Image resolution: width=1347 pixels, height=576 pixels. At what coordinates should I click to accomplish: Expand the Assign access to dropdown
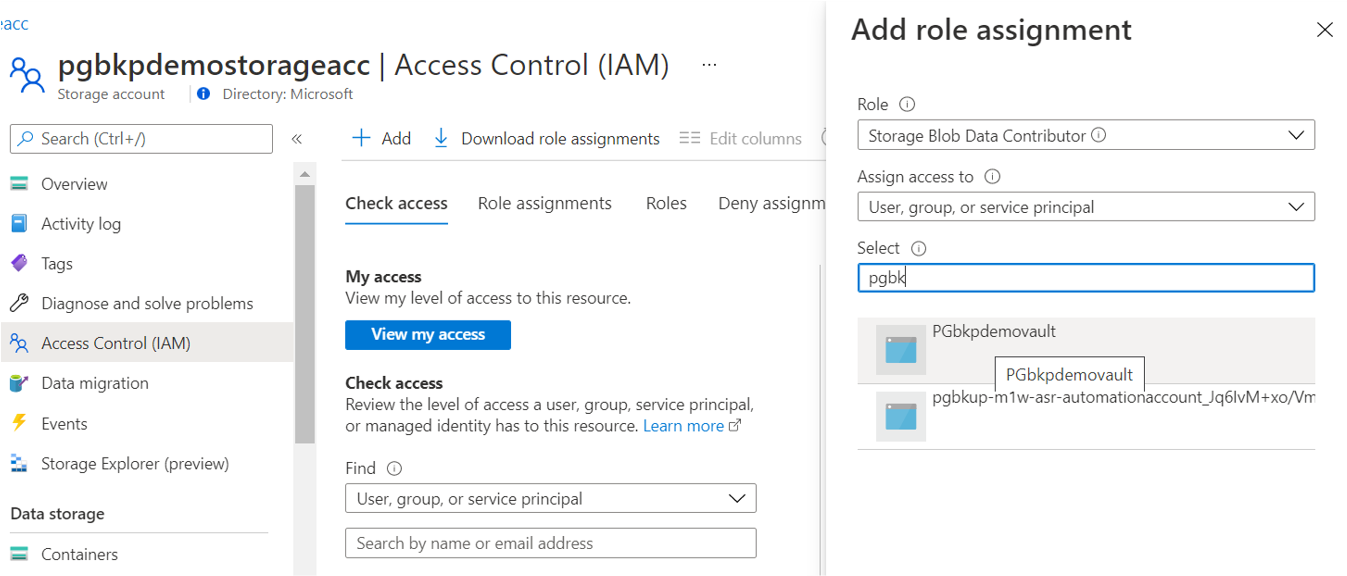(1086, 206)
